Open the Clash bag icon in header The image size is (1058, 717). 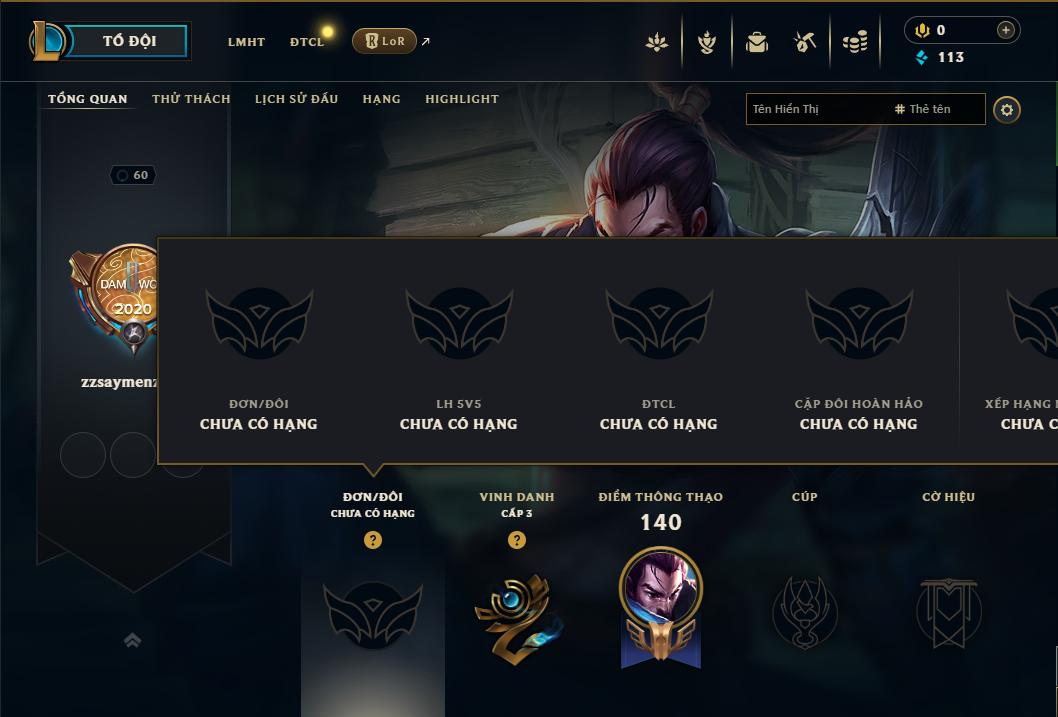756,42
